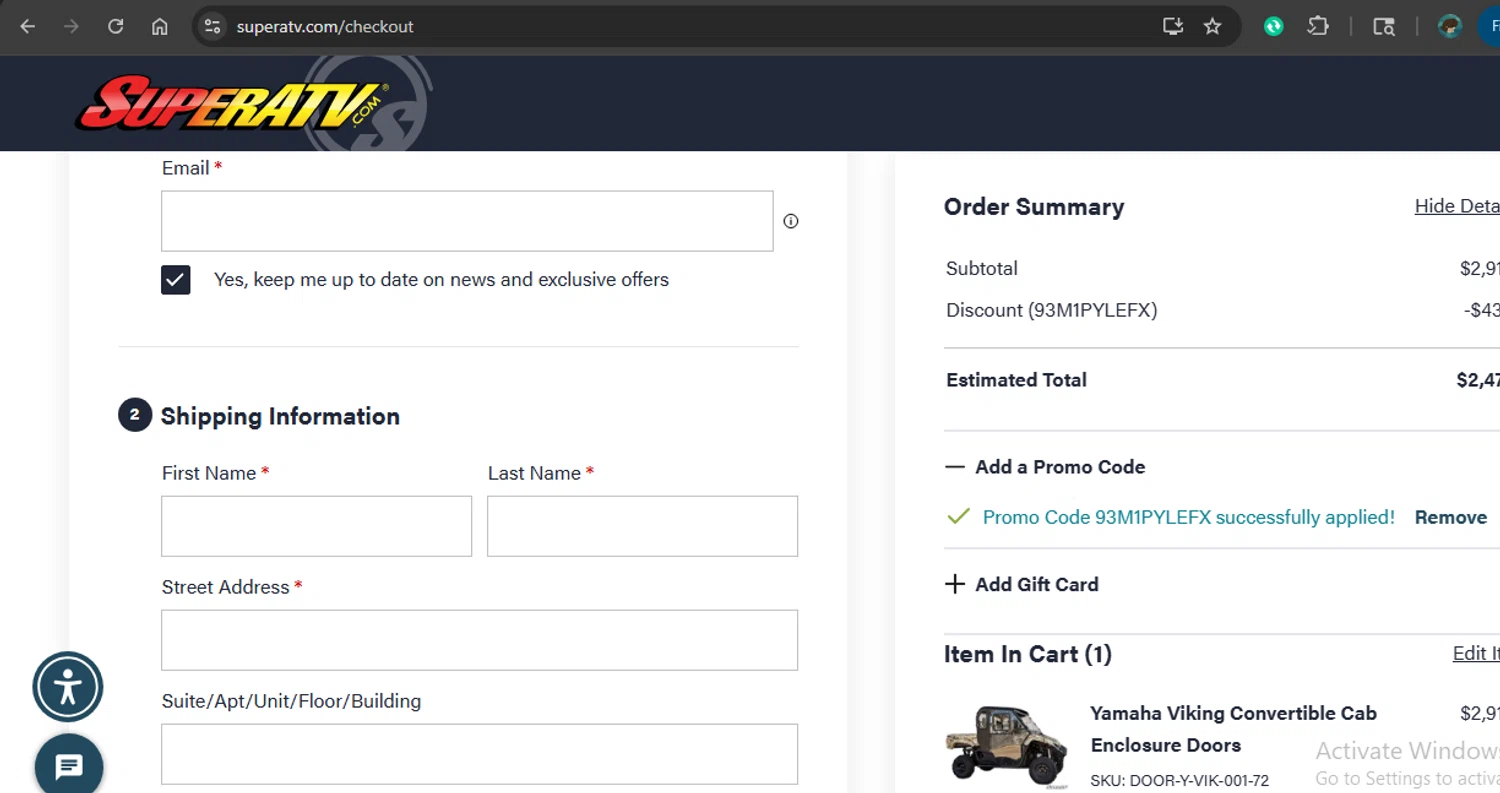1500x793 pixels.
Task: Reload the checkout page
Action: tap(115, 27)
